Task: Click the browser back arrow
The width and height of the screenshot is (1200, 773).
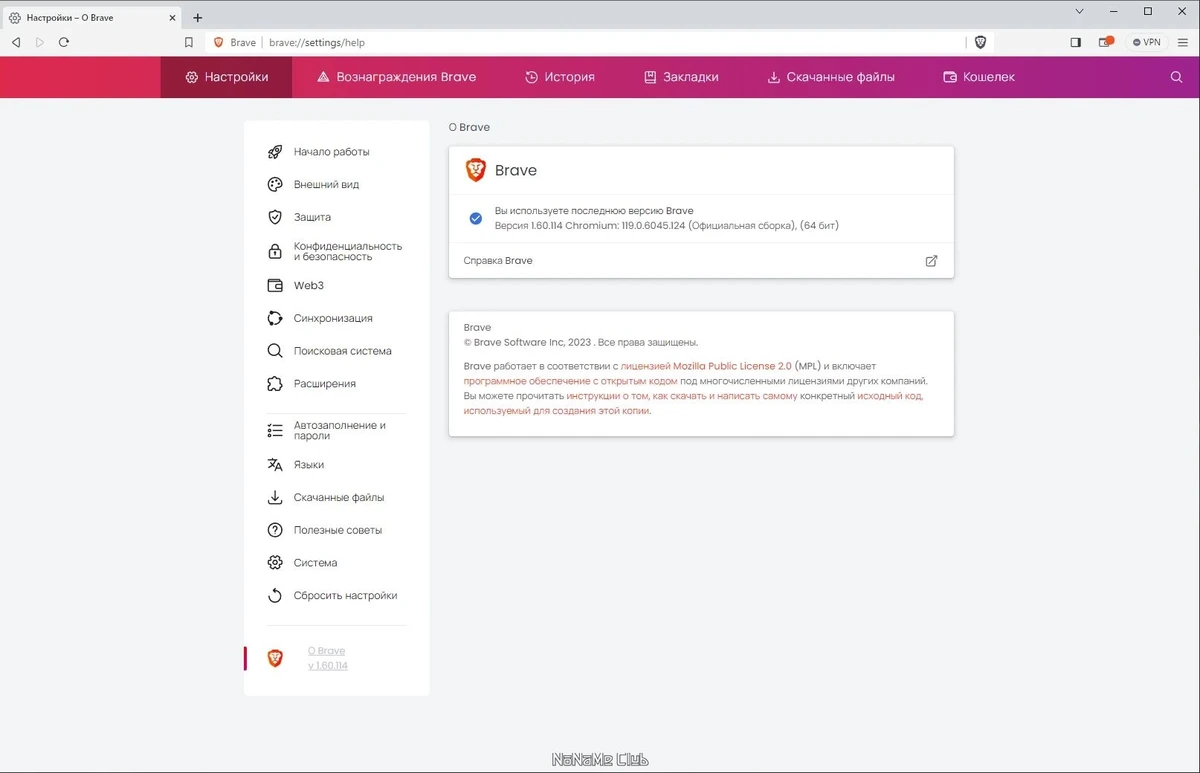Action: coord(16,42)
